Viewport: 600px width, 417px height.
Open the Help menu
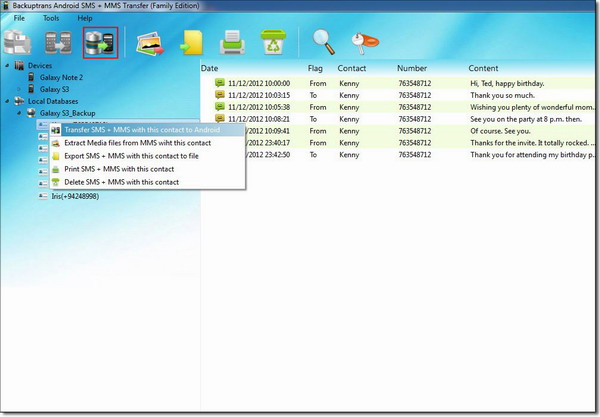(85, 18)
